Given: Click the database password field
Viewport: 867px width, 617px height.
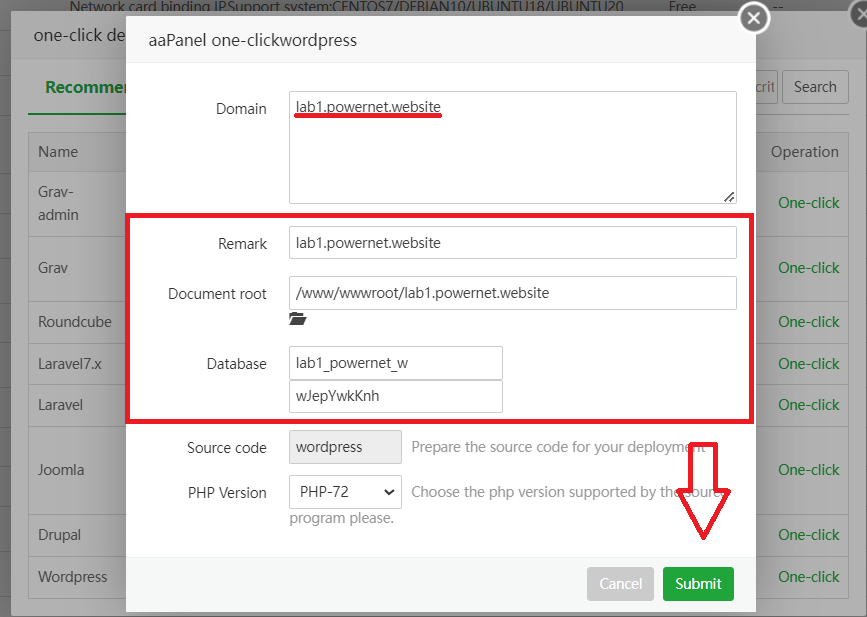Looking at the screenshot, I should click(395, 396).
